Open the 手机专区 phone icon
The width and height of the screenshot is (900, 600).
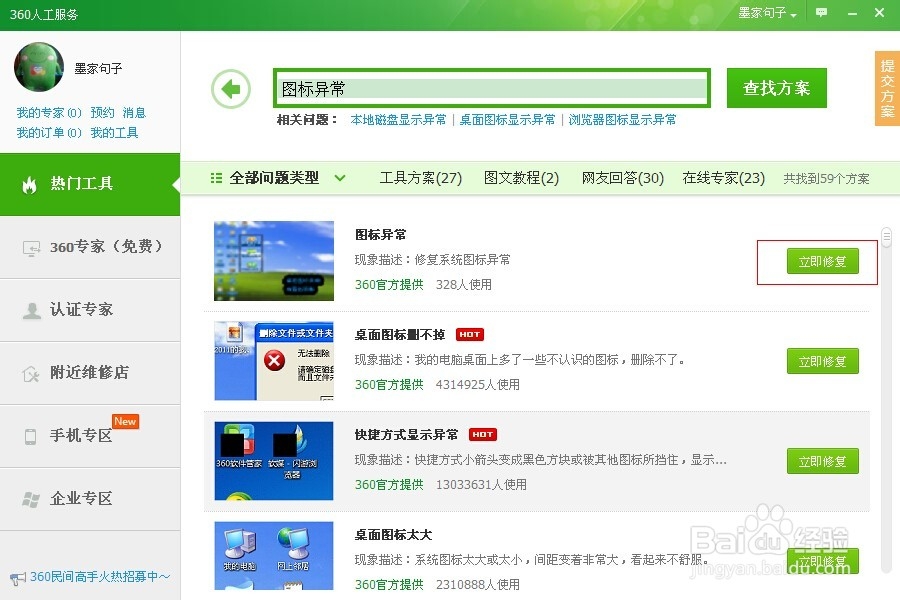pyautogui.click(x=30, y=435)
